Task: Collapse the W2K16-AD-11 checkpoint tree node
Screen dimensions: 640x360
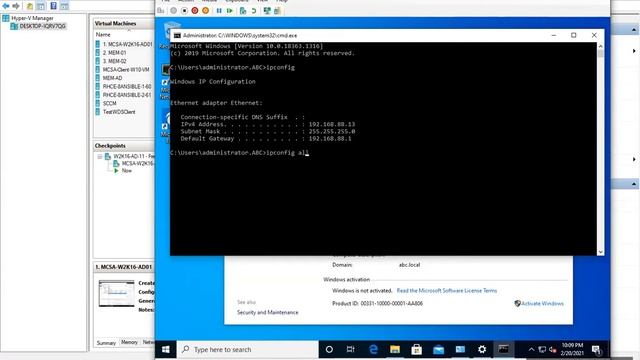Action: (100, 156)
